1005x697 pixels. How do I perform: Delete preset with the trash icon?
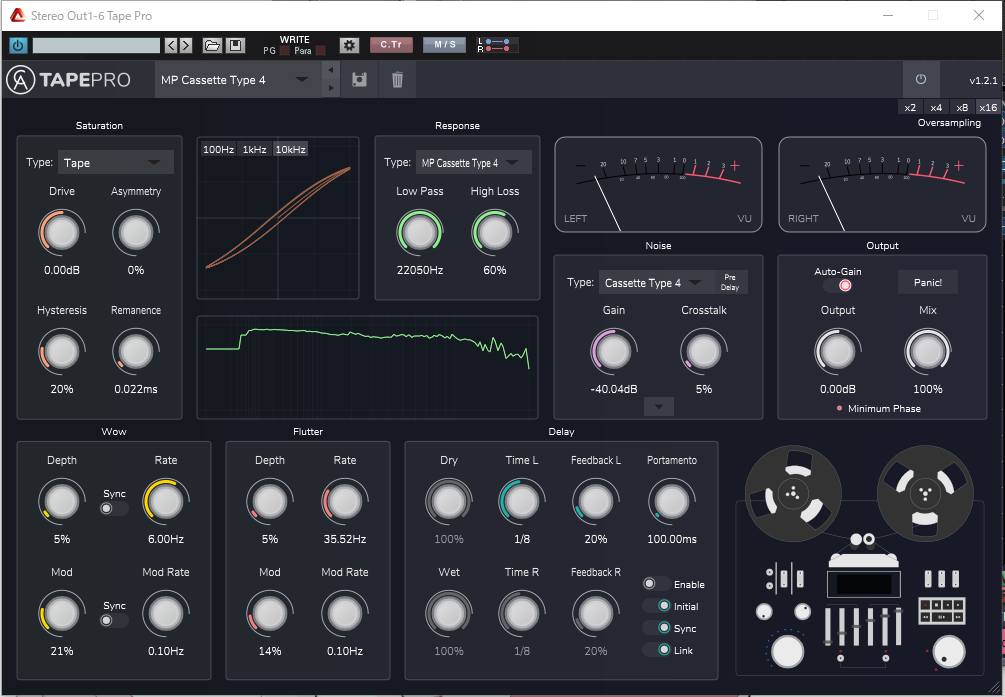pyautogui.click(x=397, y=80)
